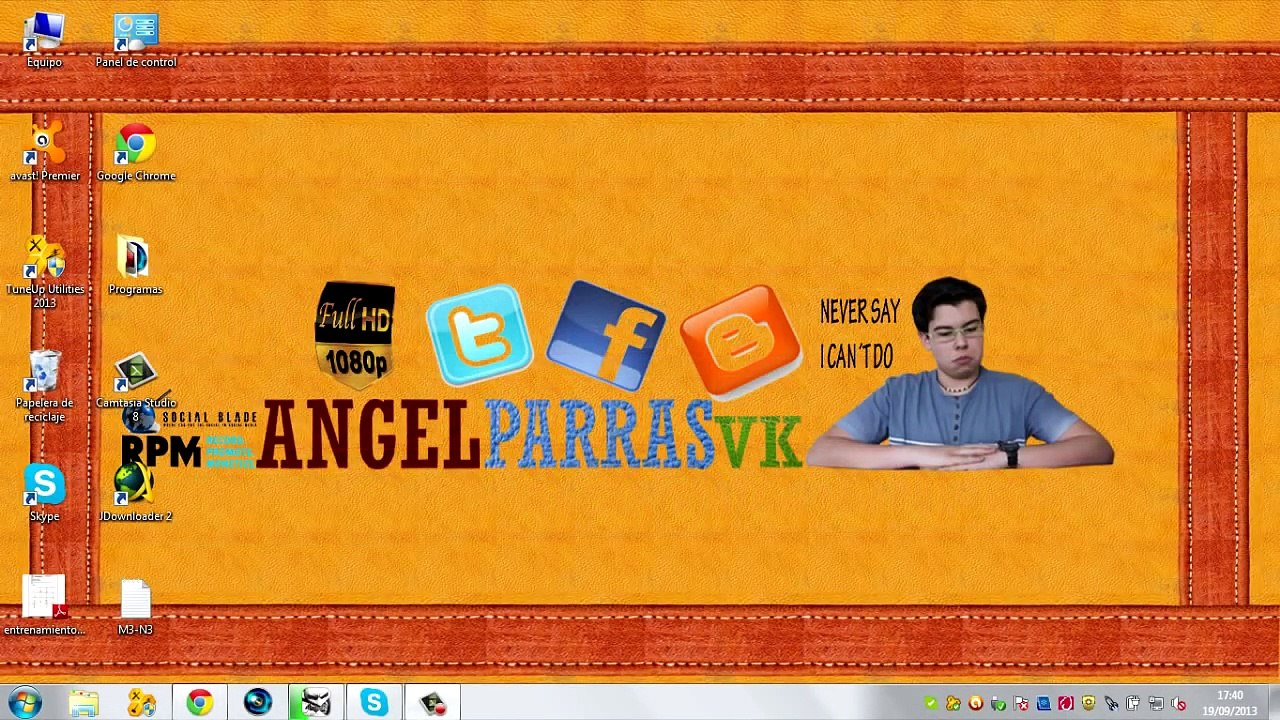Image resolution: width=1280 pixels, height=720 pixels.
Task: Launch JDownloader 2 from the desktop
Action: [135, 494]
